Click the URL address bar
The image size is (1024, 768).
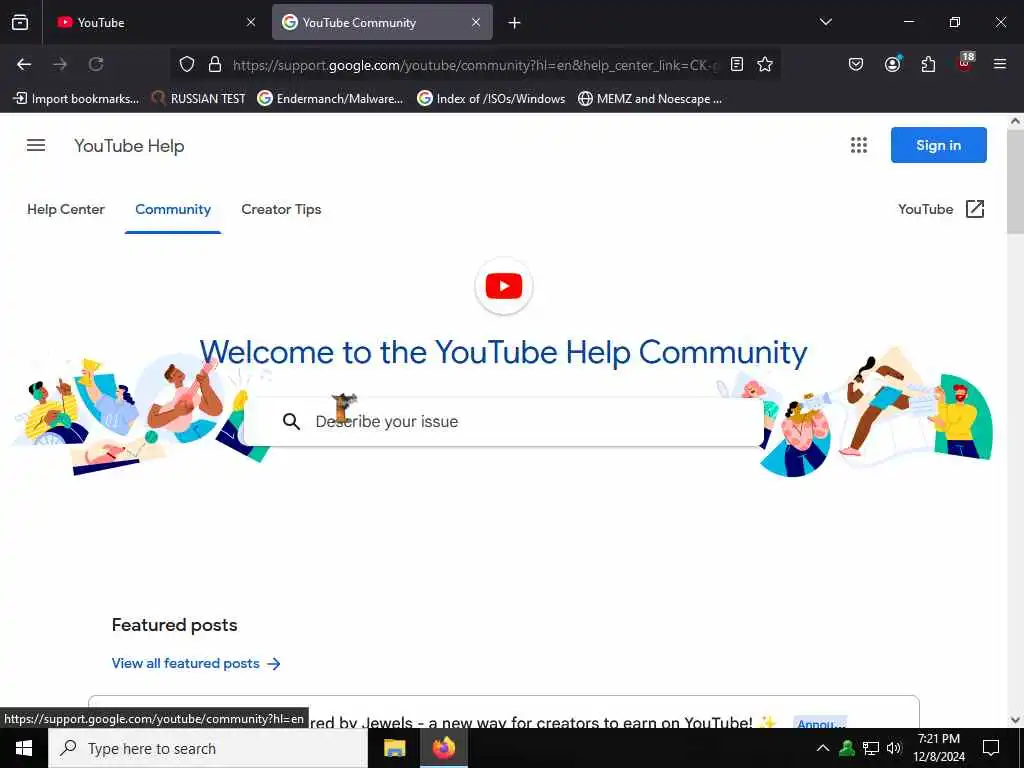[475, 65]
